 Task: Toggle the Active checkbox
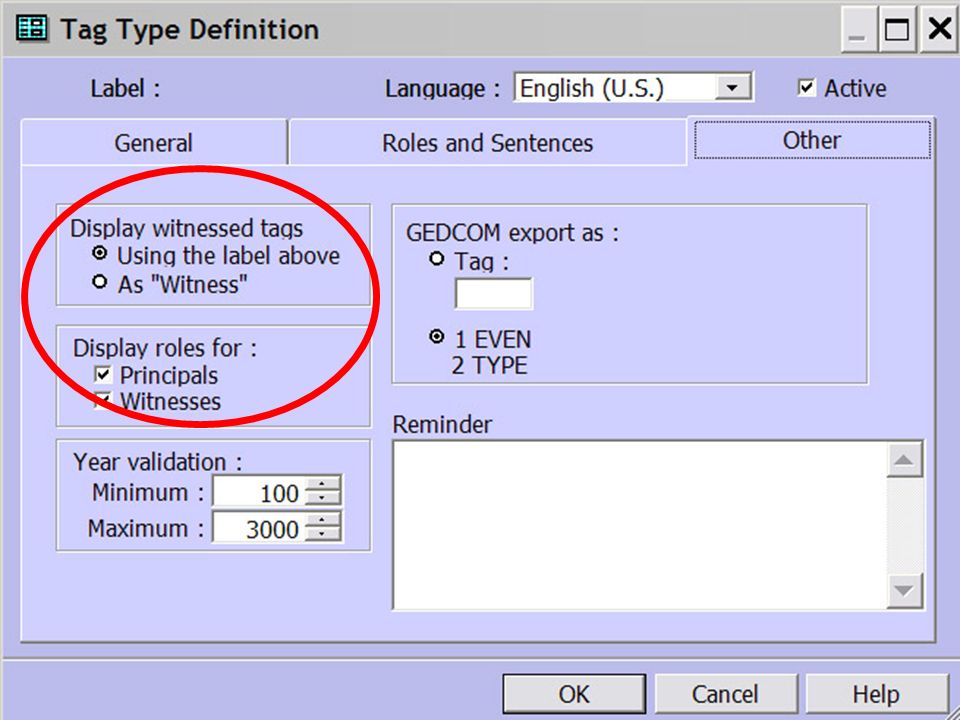point(806,88)
